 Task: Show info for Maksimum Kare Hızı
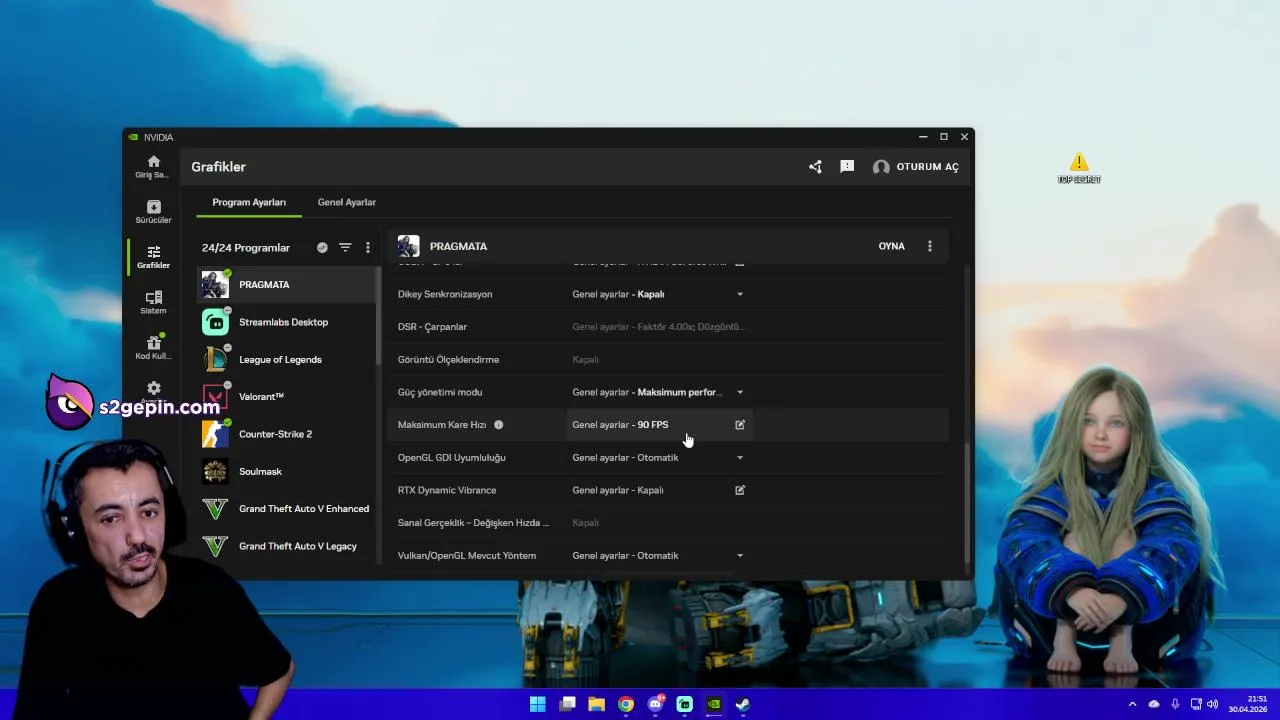pos(498,425)
